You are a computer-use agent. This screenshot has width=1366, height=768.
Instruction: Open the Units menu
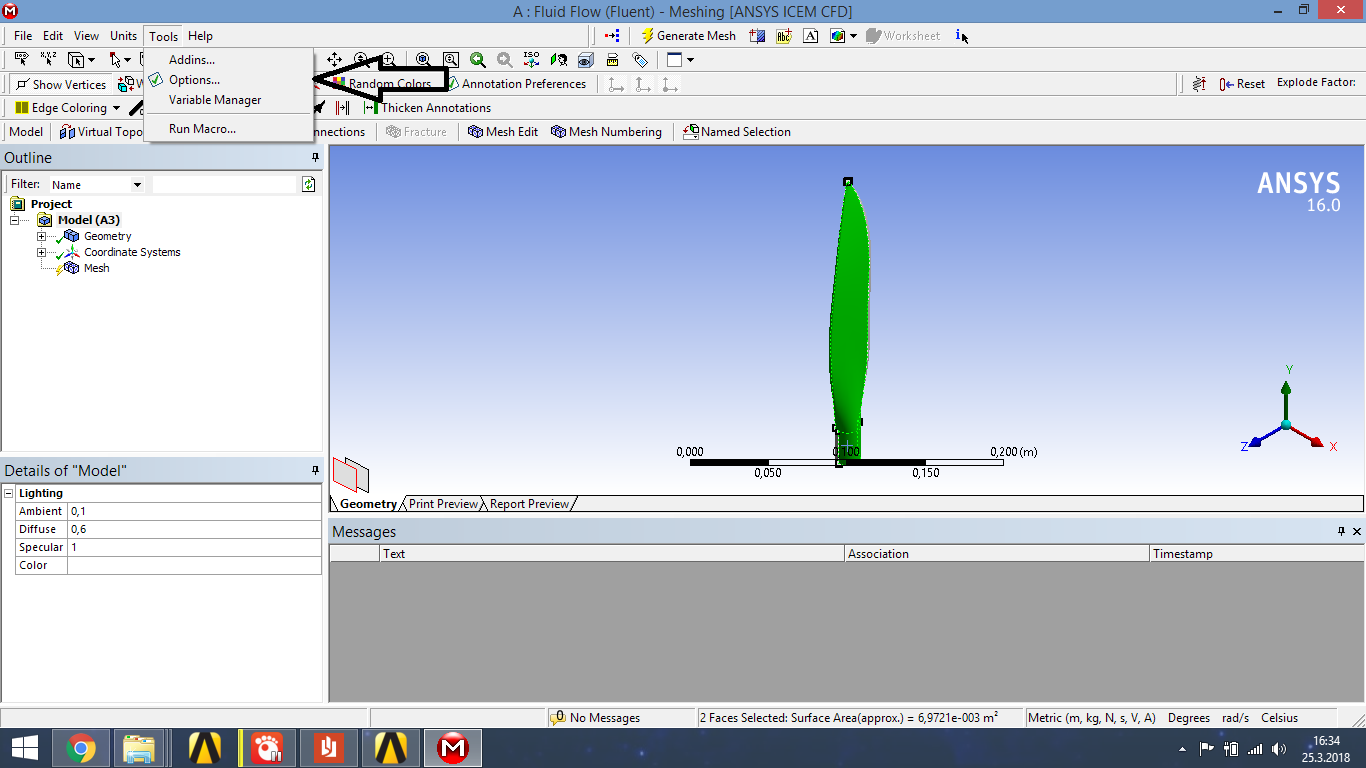124,36
